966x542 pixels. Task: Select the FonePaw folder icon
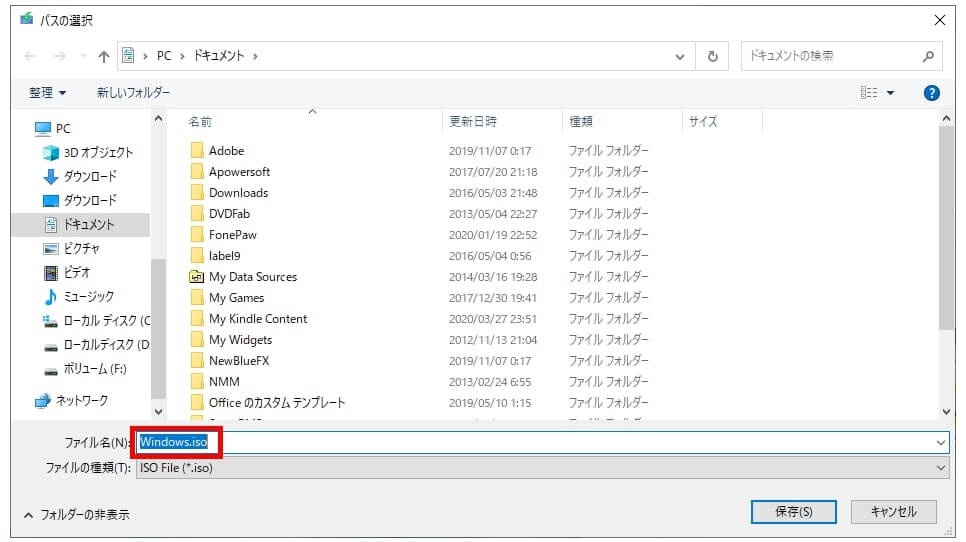pos(197,234)
